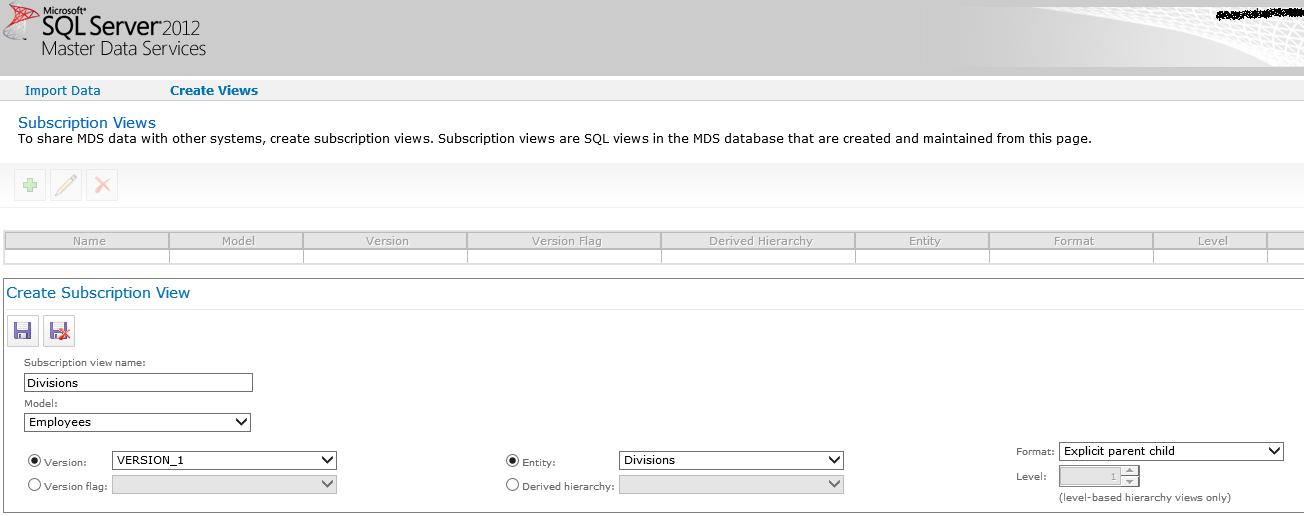Select the Version radio button
The image size is (1304, 516).
[35, 461]
